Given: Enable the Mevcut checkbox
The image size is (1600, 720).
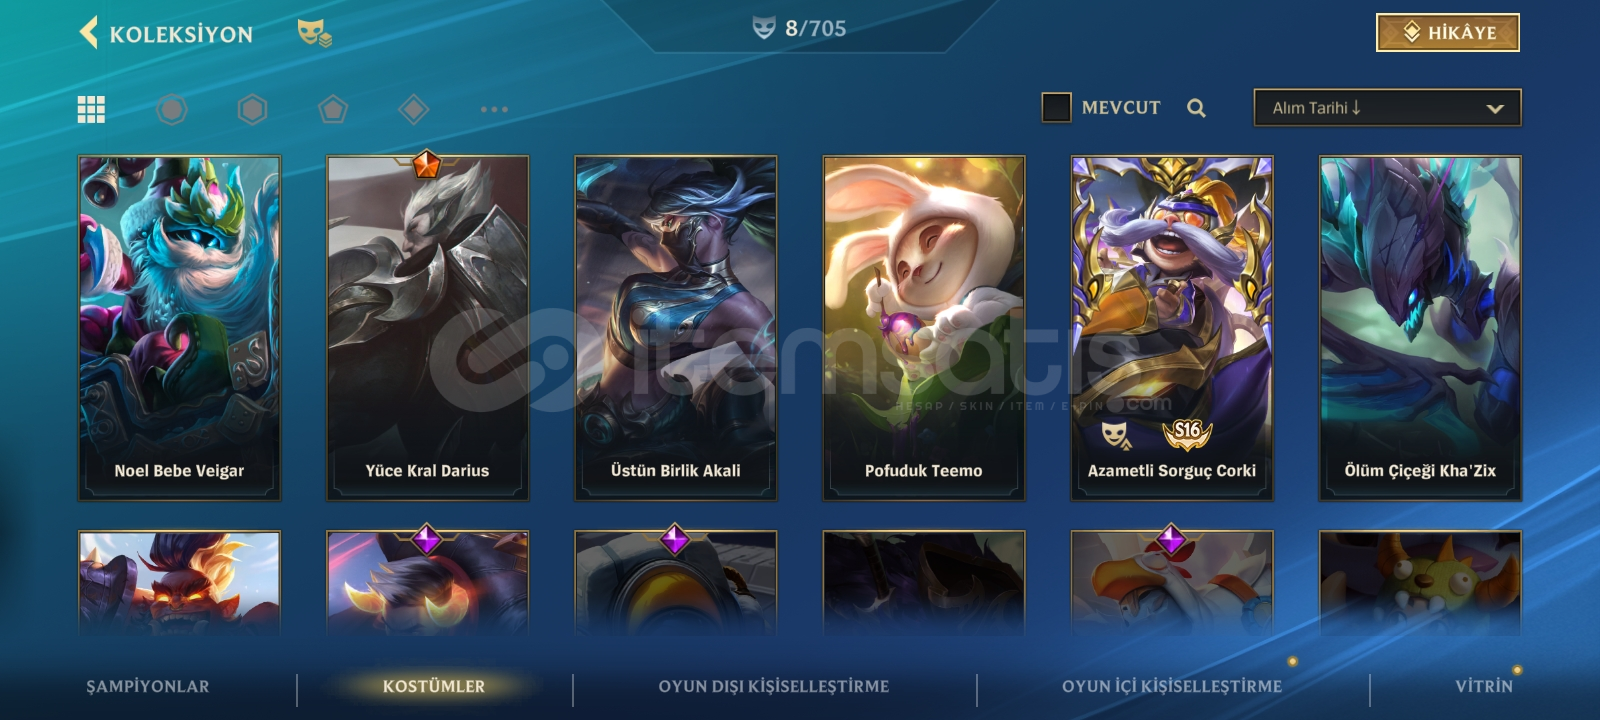Looking at the screenshot, I should click(1056, 107).
